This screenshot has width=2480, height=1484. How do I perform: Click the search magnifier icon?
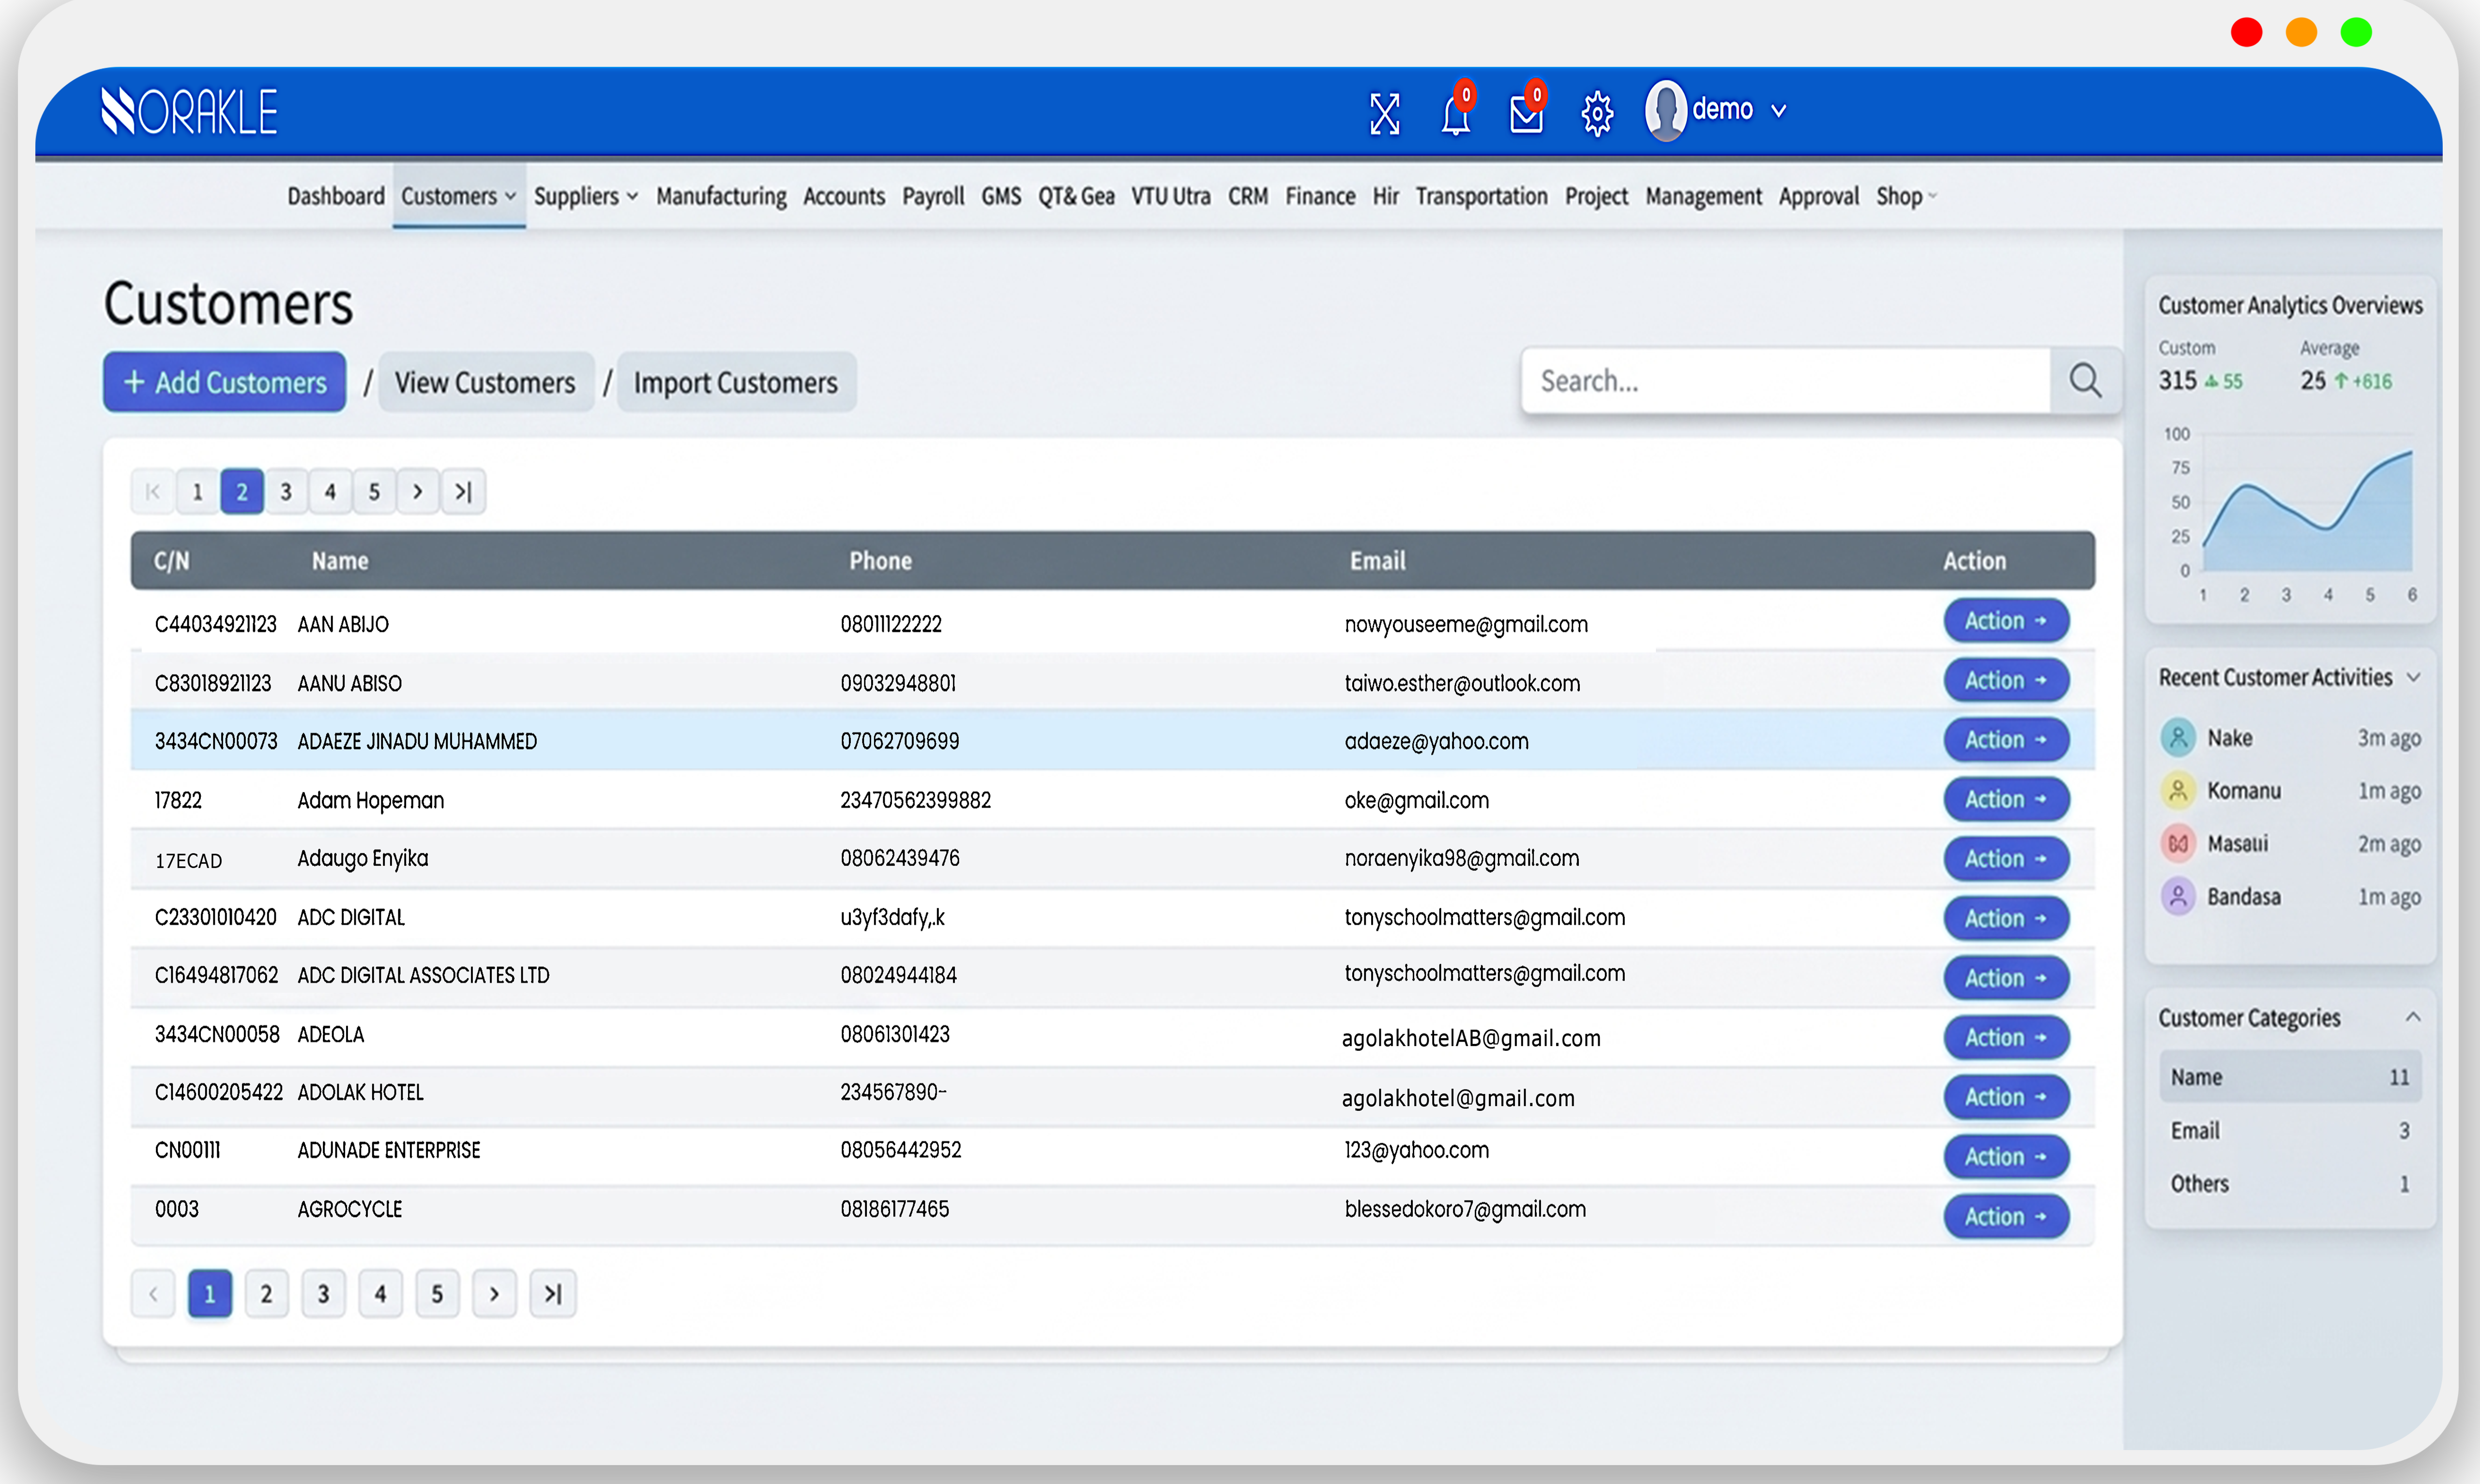[2085, 380]
